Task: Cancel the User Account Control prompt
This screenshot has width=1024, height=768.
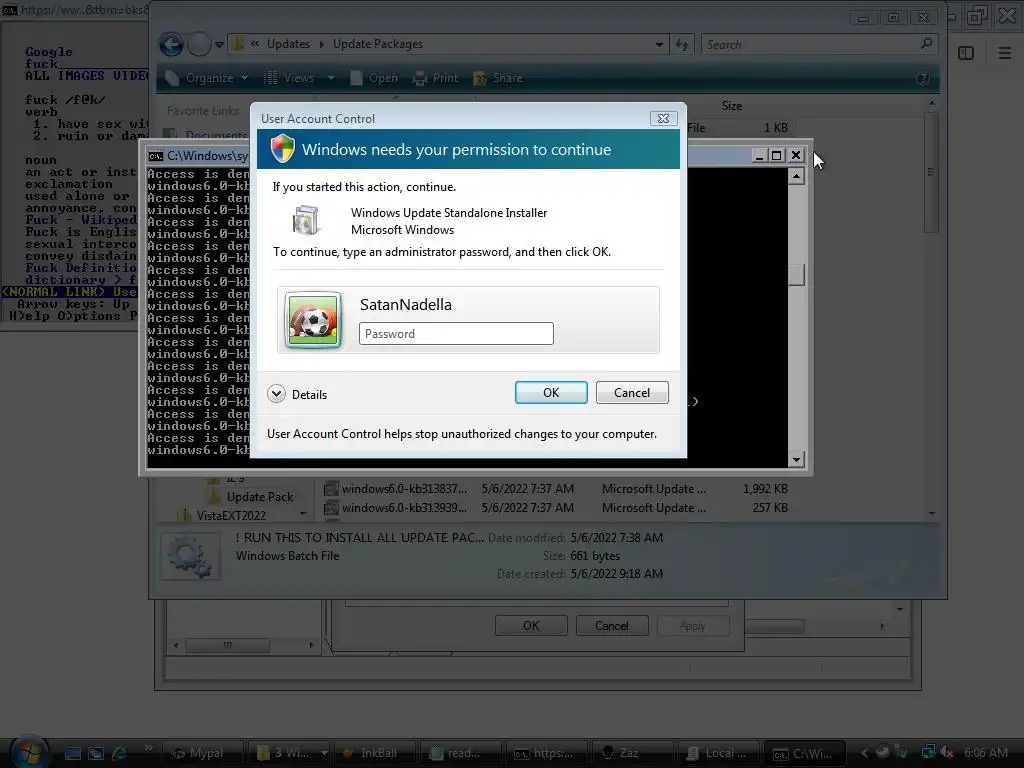Action: (632, 392)
